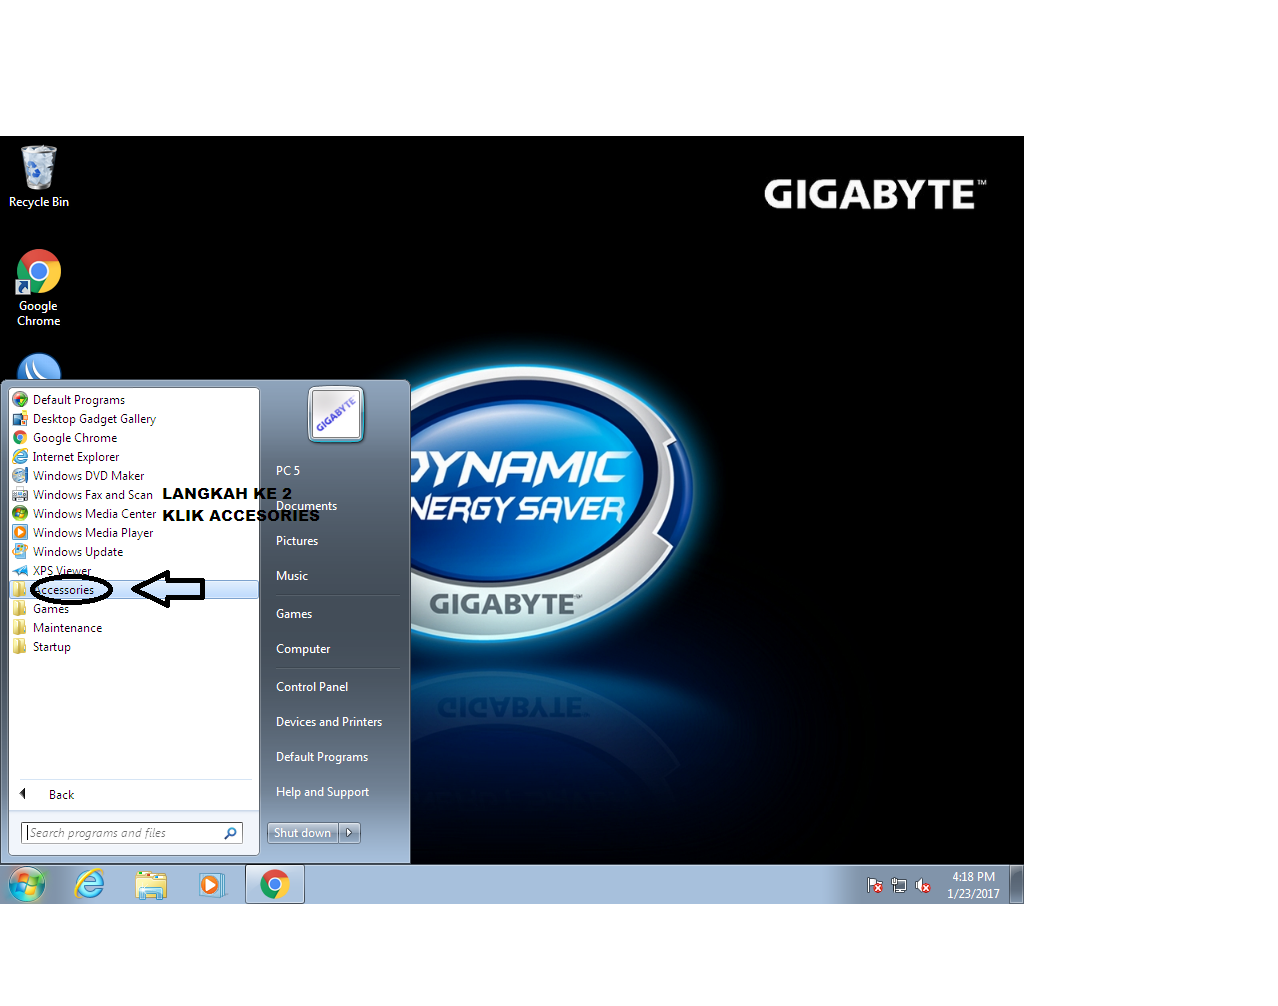Launch Google Chrome desktop shortcut
The width and height of the screenshot is (1278, 1006).
click(x=39, y=288)
